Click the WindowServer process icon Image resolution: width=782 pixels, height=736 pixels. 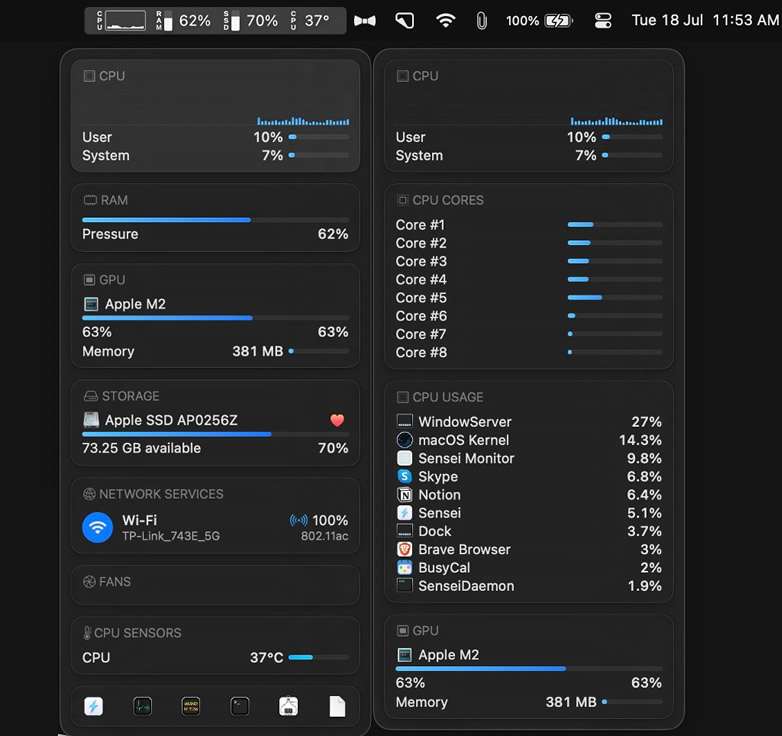[x=404, y=421]
